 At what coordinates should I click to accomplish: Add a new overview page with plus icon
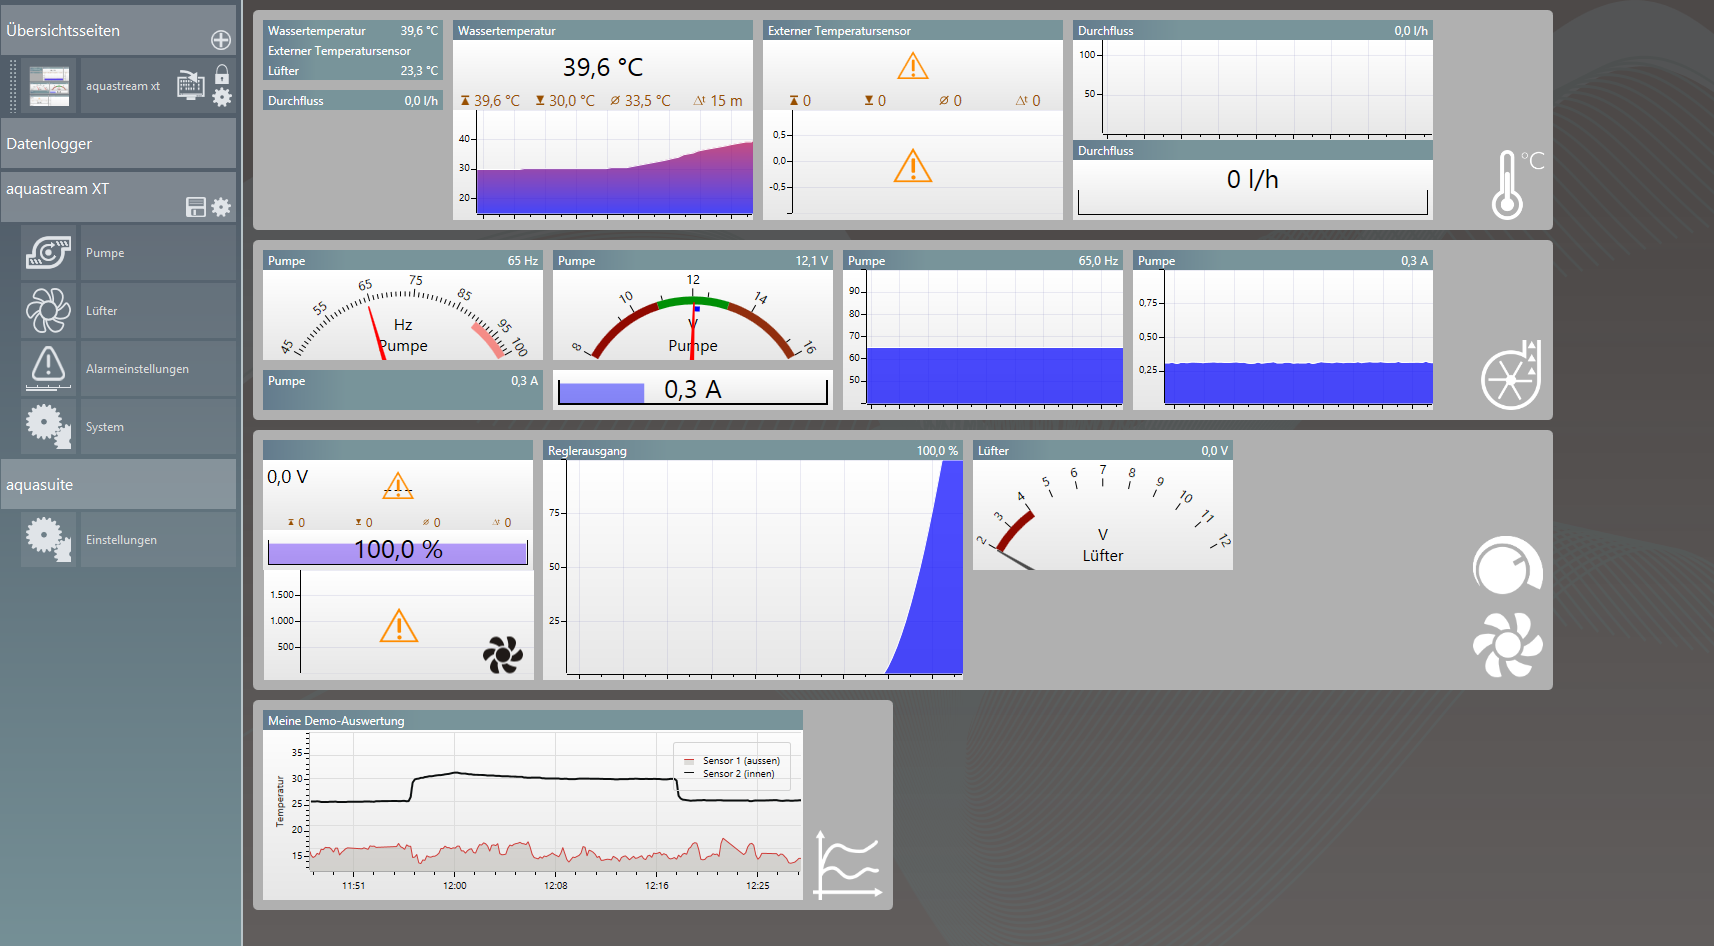(x=221, y=40)
